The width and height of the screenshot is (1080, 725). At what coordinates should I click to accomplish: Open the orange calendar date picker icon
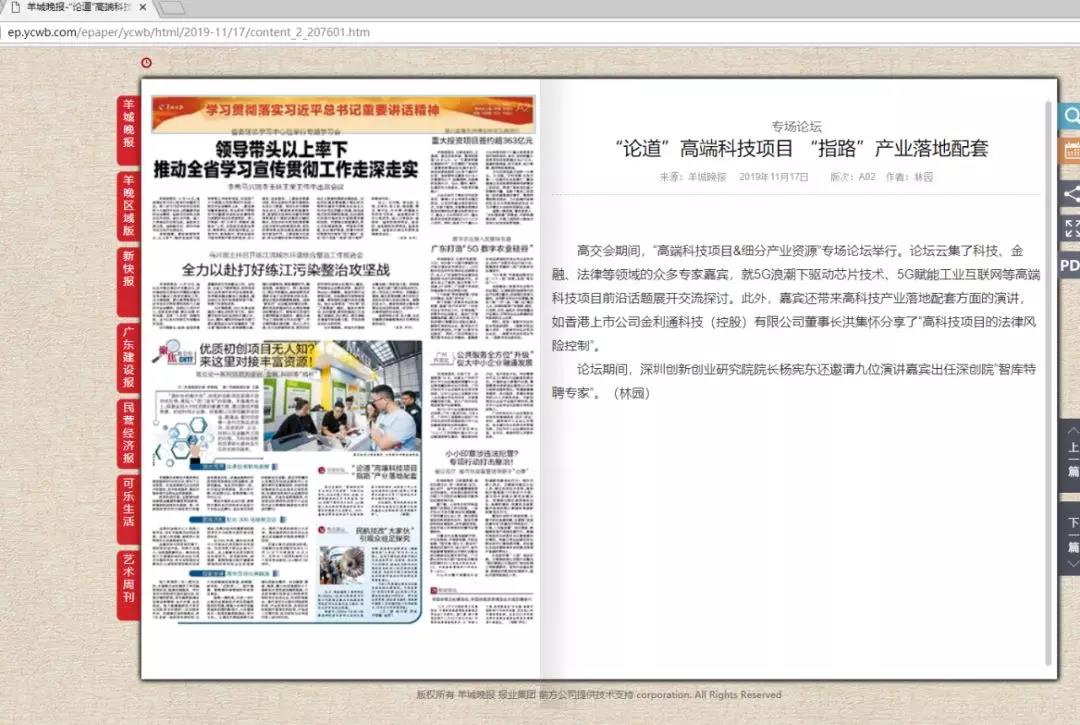click(1070, 150)
